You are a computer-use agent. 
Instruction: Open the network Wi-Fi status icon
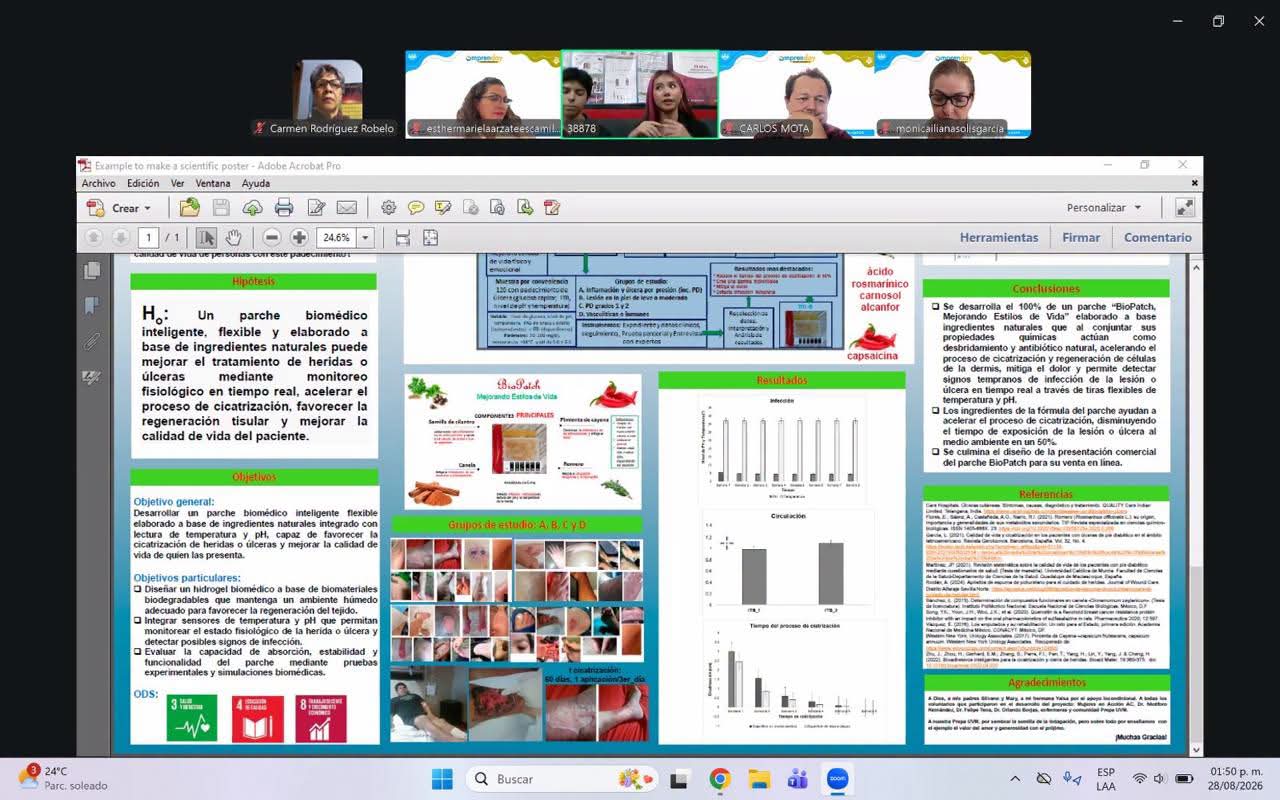tap(1139, 779)
